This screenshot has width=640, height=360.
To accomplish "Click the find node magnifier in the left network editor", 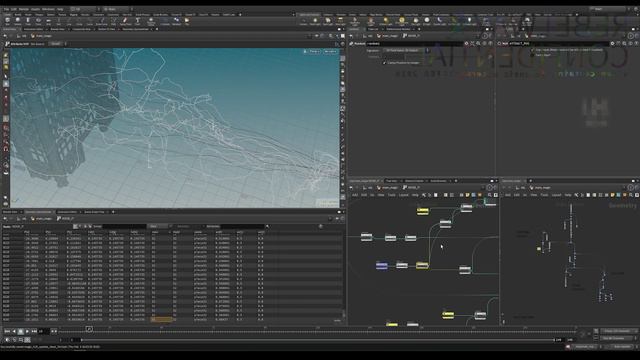I will (x=490, y=195).
